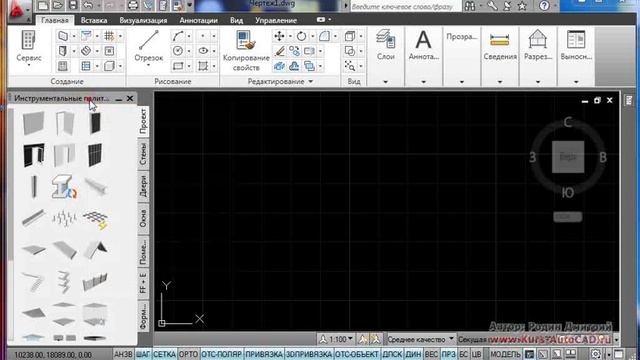Select the Rotate tool in Редактирование
Viewport: 640px width, 360px height.
(x=302, y=36)
